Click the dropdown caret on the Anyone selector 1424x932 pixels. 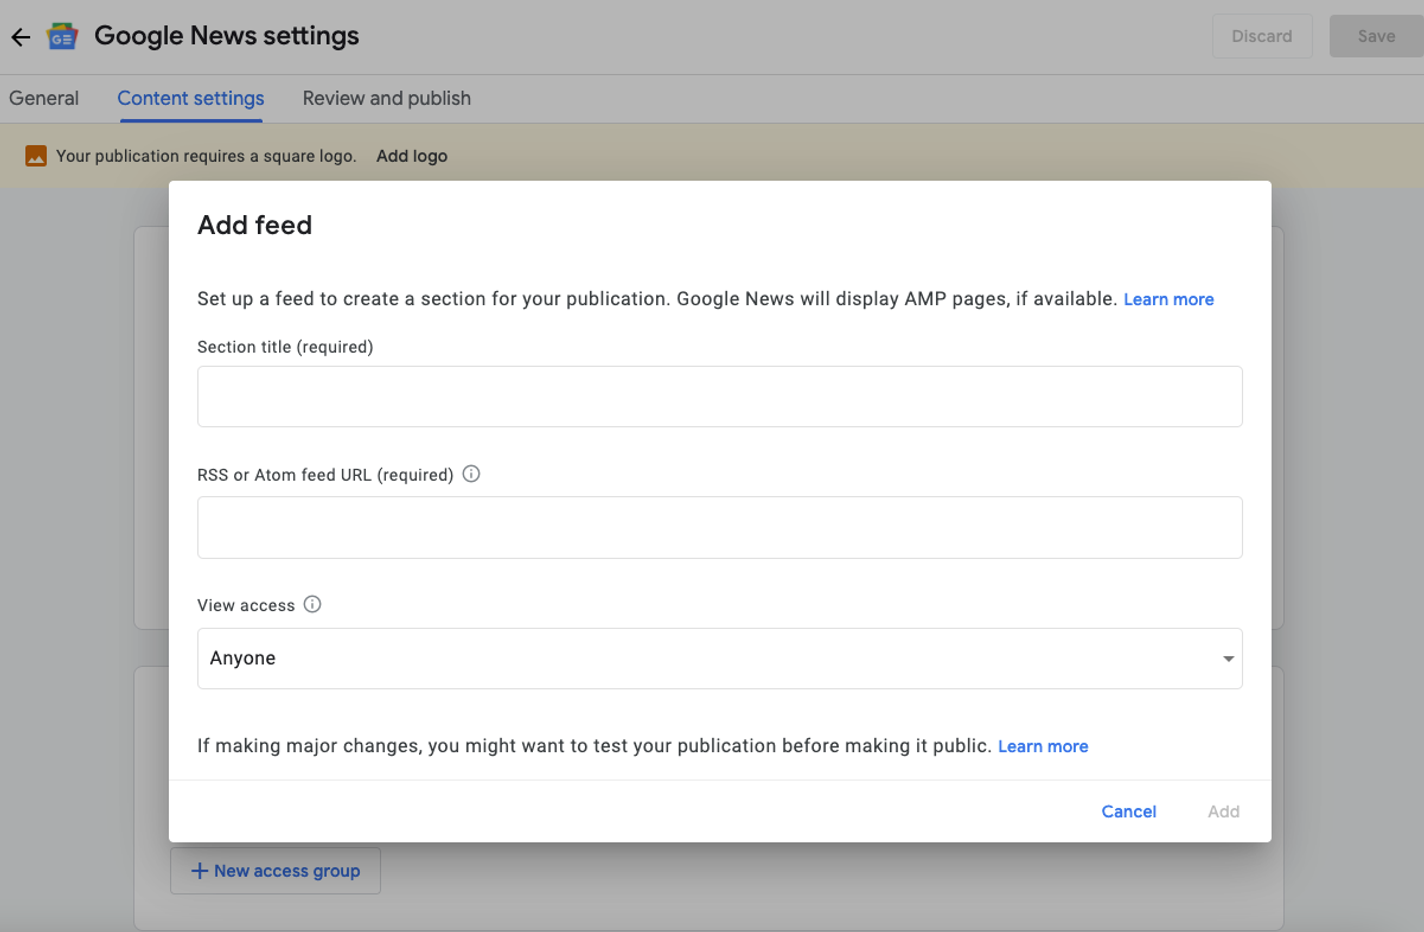(x=1228, y=658)
